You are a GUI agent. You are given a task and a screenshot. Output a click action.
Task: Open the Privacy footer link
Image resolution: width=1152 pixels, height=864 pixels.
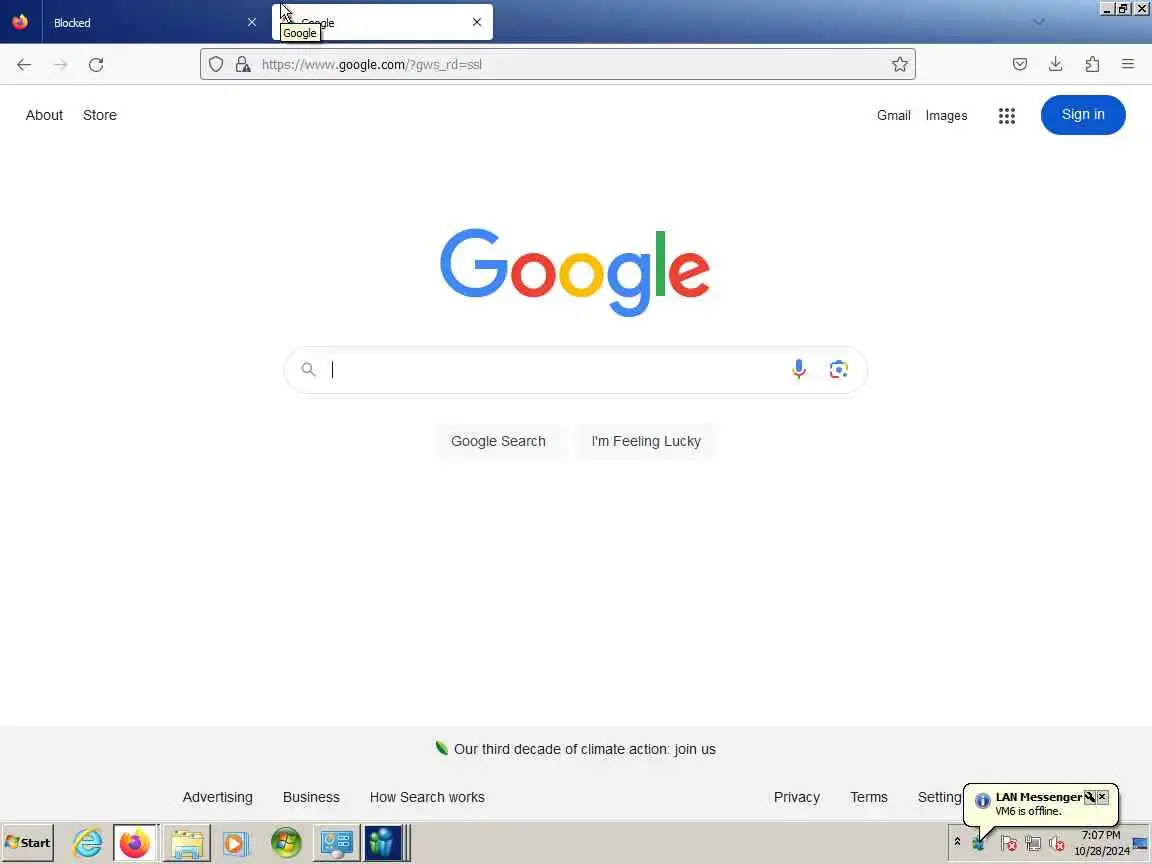[796, 797]
